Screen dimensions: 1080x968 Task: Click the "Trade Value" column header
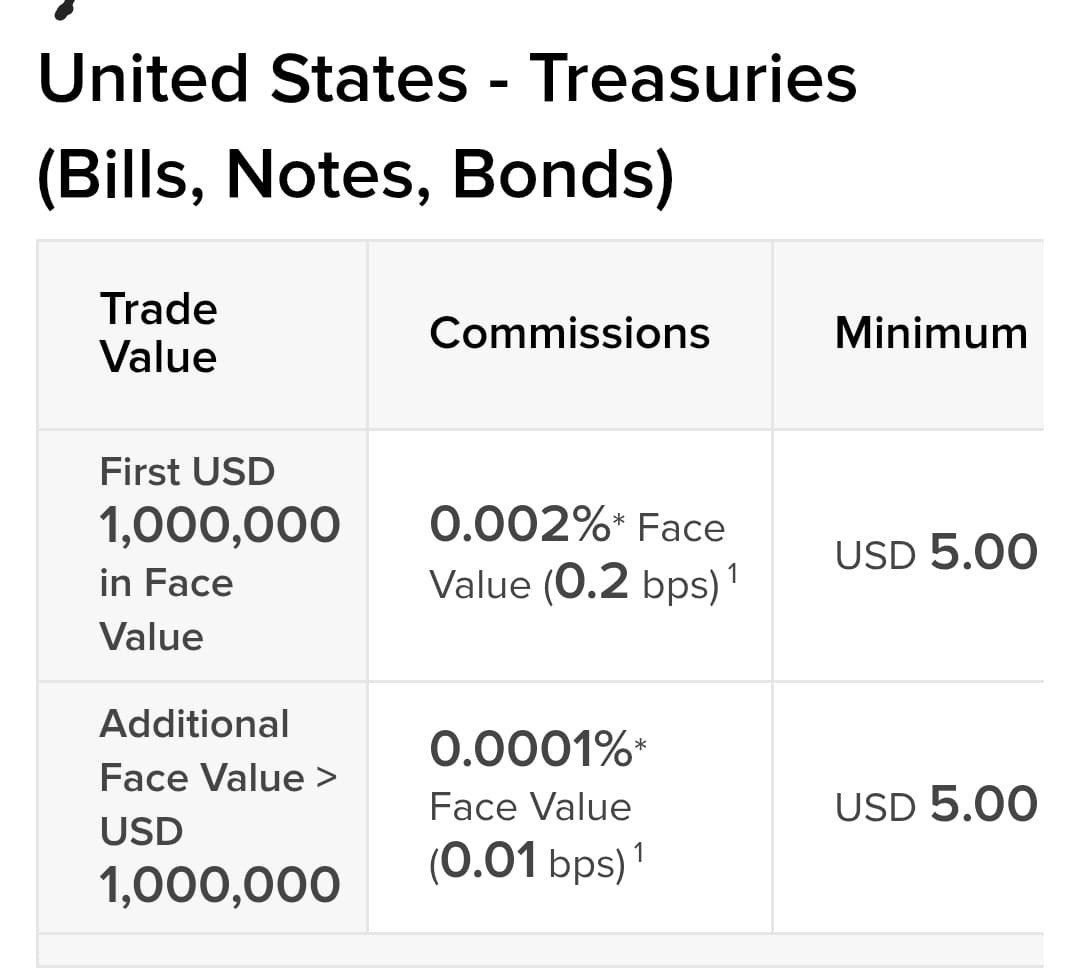coord(158,333)
